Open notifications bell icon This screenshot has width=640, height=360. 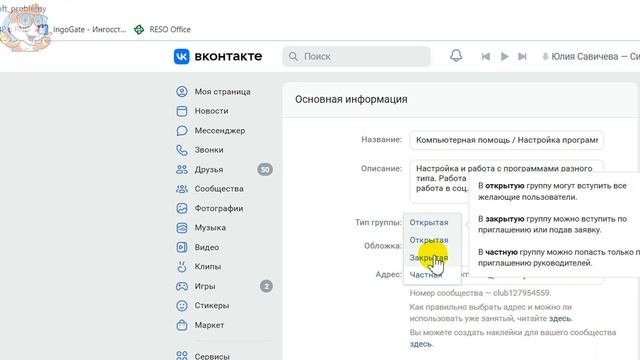pos(456,56)
